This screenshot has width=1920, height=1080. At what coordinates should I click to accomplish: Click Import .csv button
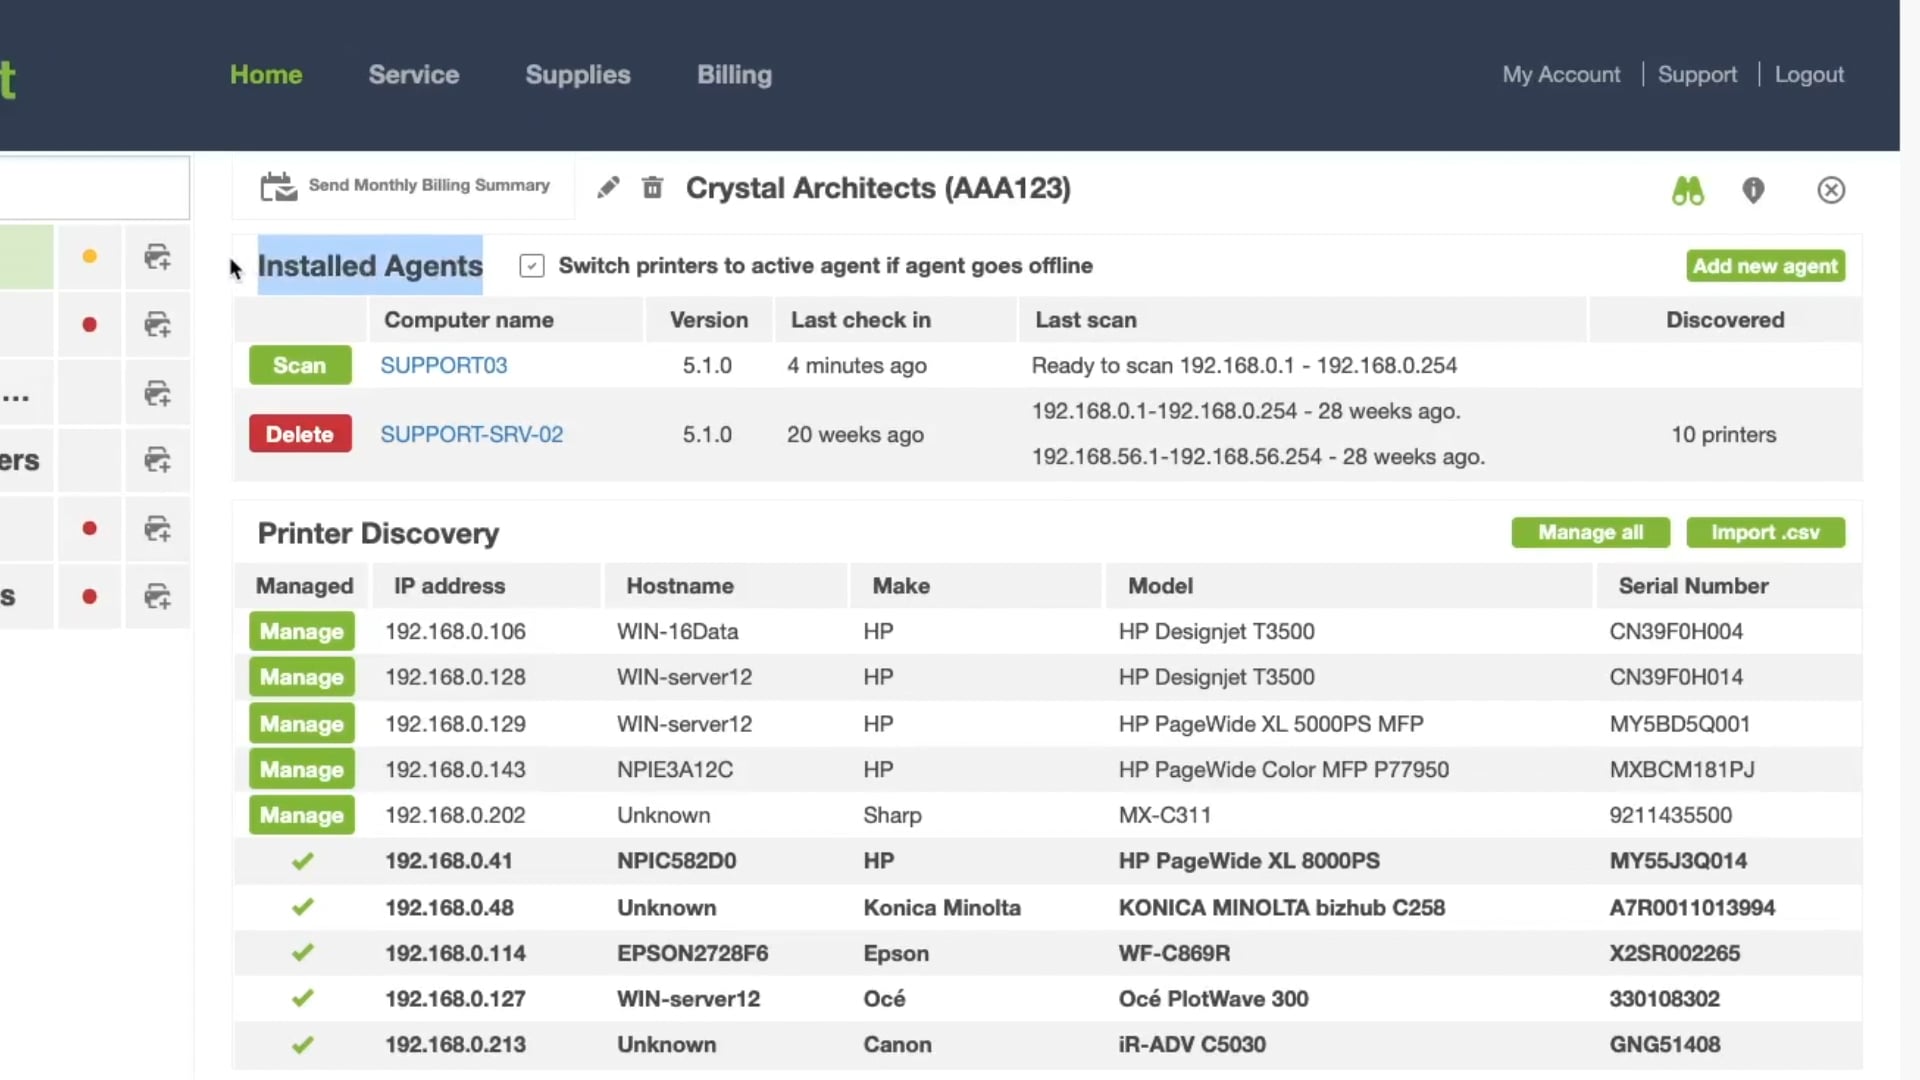pyautogui.click(x=1766, y=531)
